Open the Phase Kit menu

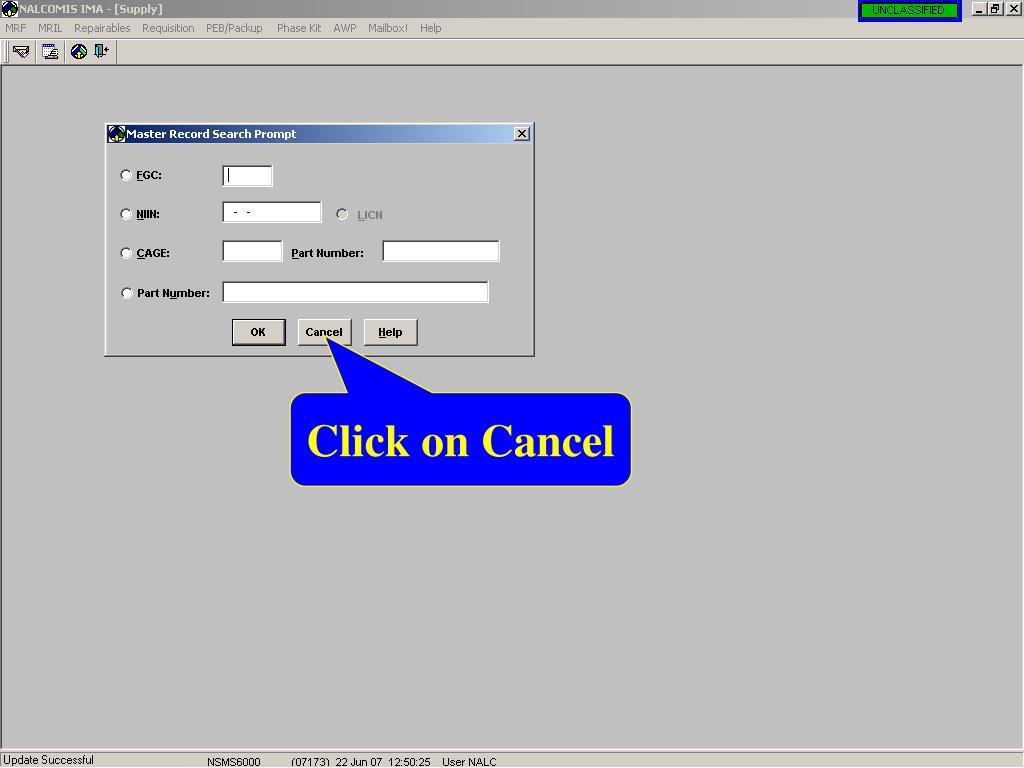(298, 28)
